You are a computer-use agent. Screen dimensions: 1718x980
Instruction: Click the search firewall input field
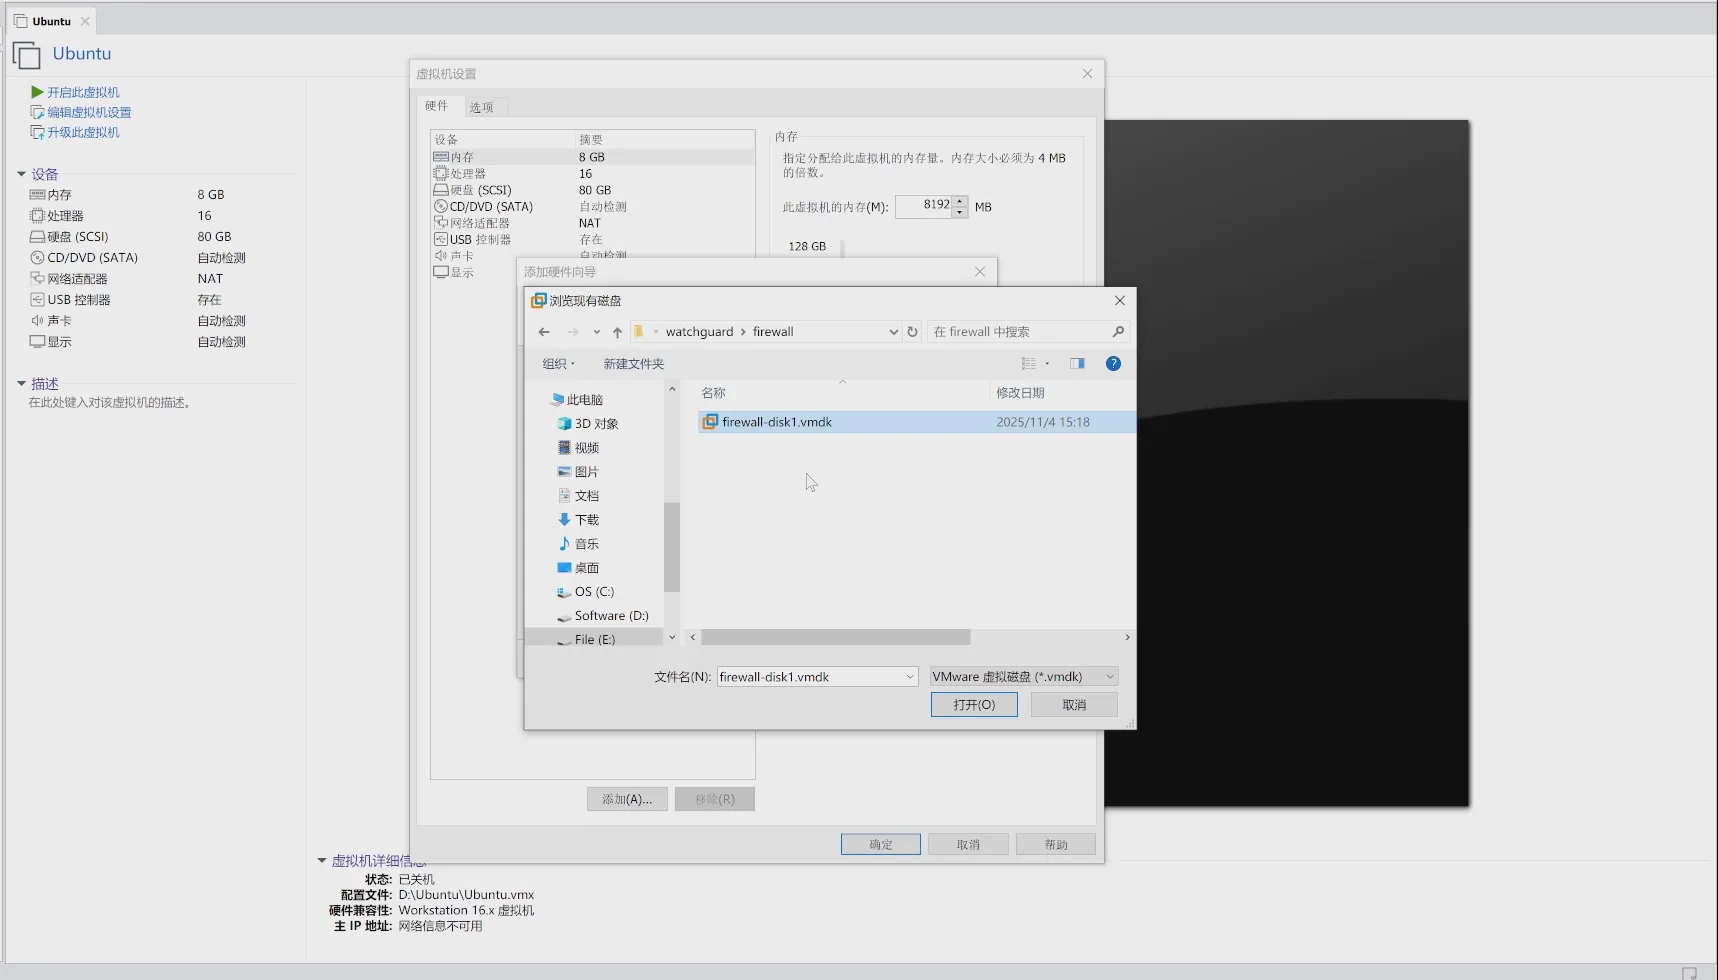(x=1018, y=332)
